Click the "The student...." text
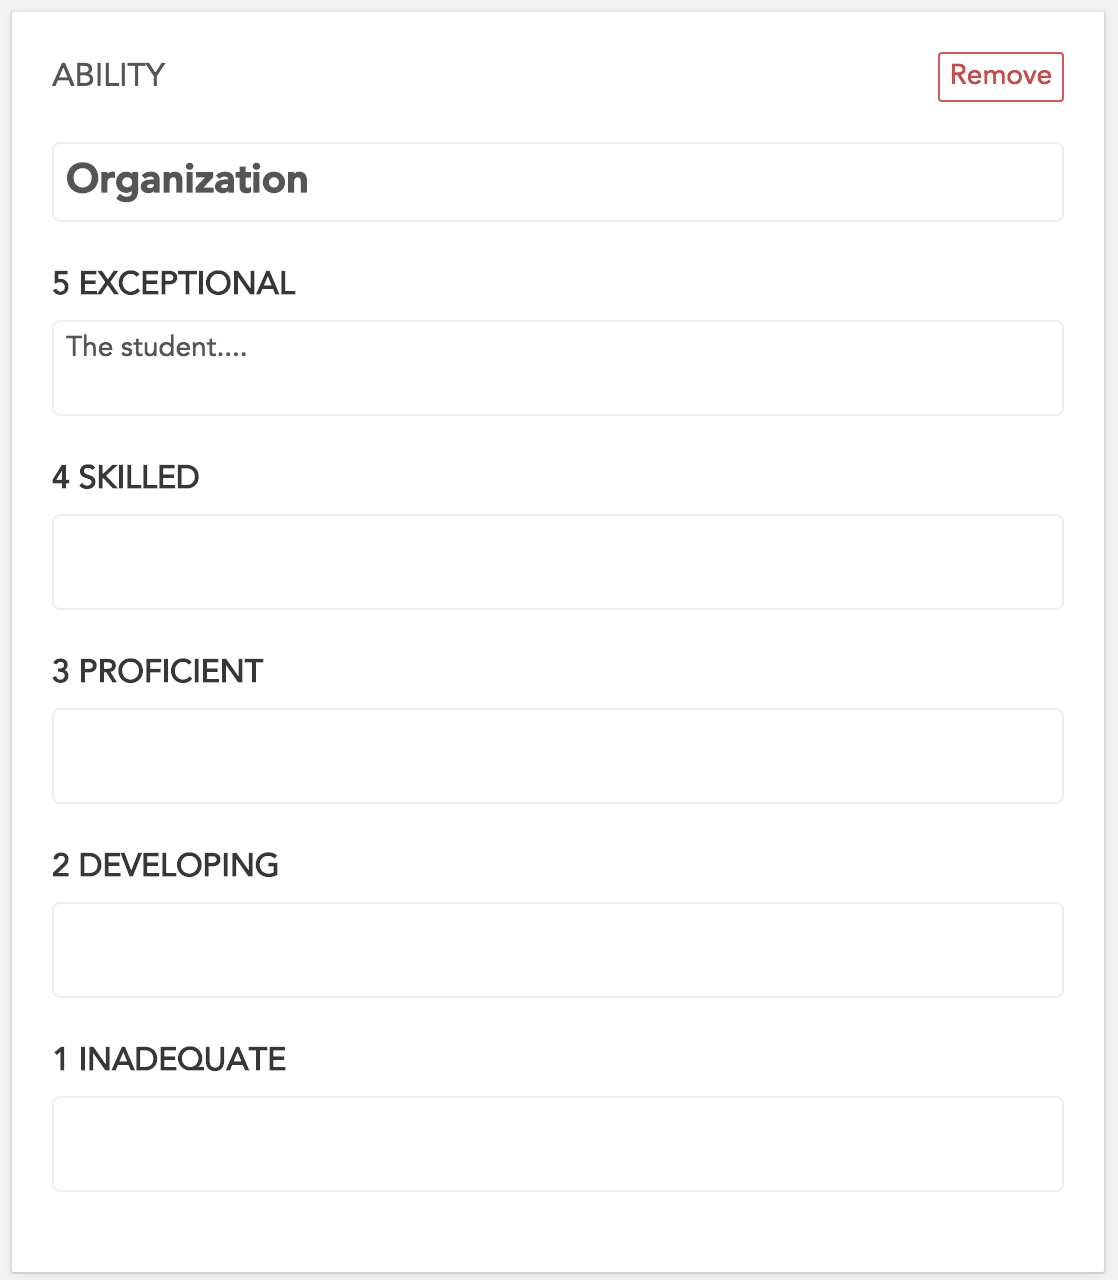Viewport: 1118px width, 1280px height. coord(156,347)
